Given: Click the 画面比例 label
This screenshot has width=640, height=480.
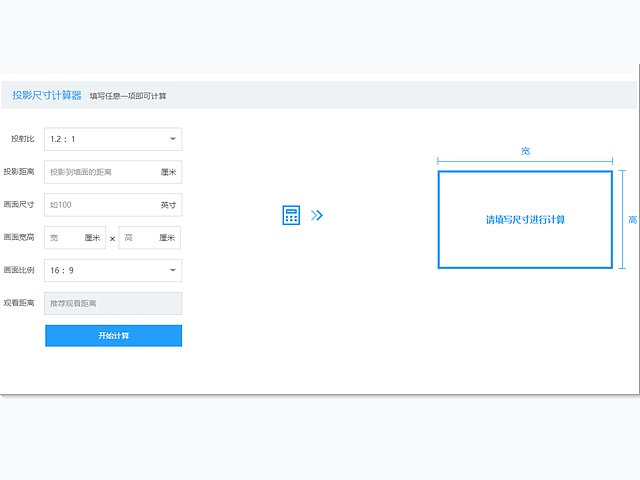Looking at the screenshot, I should tap(19, 270).
